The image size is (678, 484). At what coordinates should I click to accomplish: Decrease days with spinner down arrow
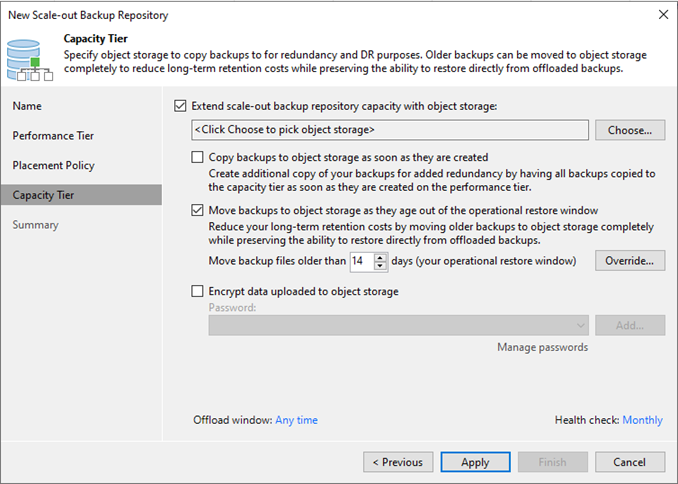tap(380, 266)
